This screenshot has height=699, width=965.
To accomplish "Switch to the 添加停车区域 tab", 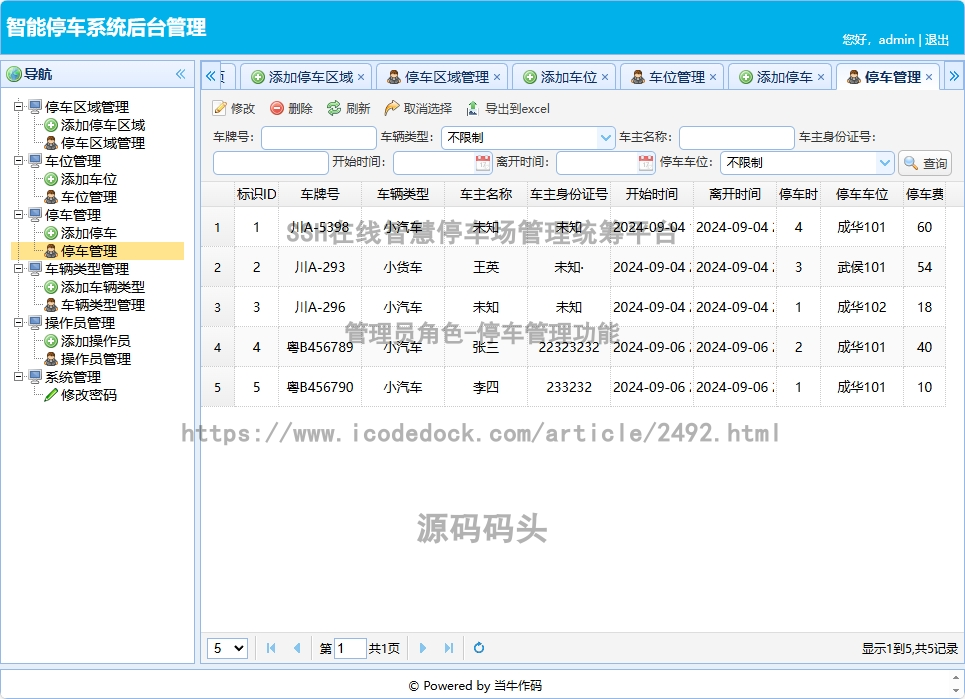I will [x=306, y=77].
